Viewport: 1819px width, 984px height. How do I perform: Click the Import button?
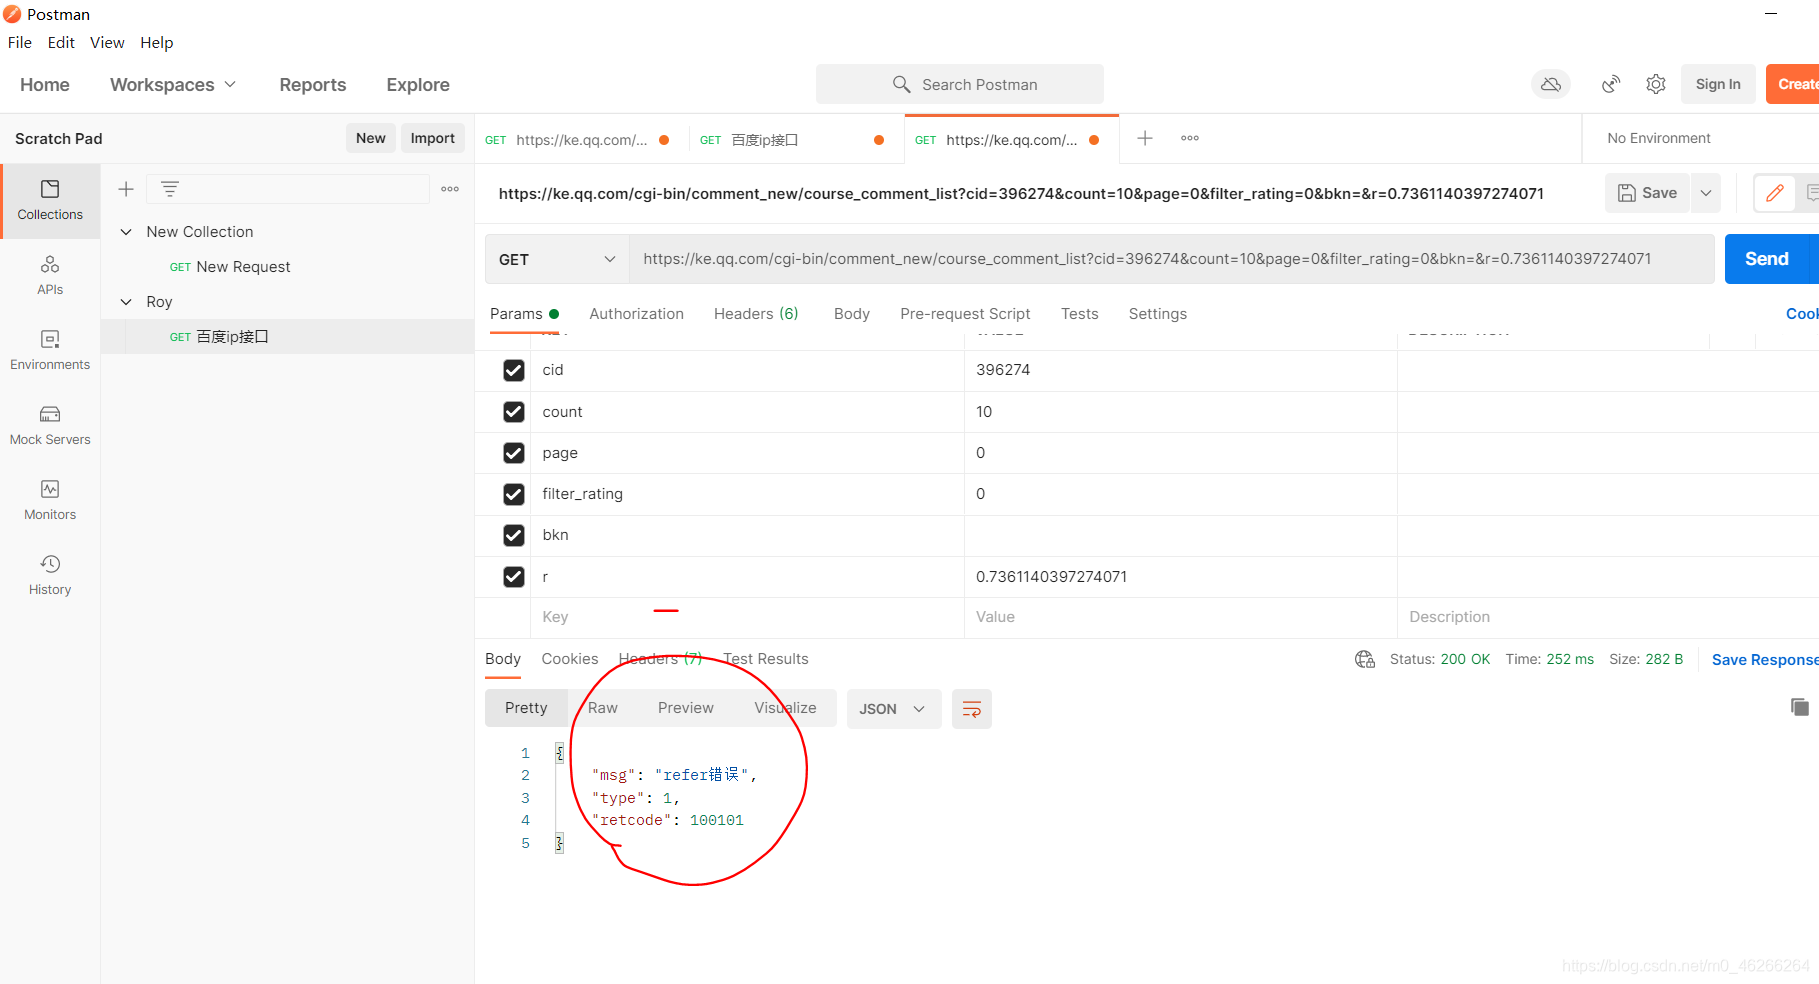tap(433, 138)
